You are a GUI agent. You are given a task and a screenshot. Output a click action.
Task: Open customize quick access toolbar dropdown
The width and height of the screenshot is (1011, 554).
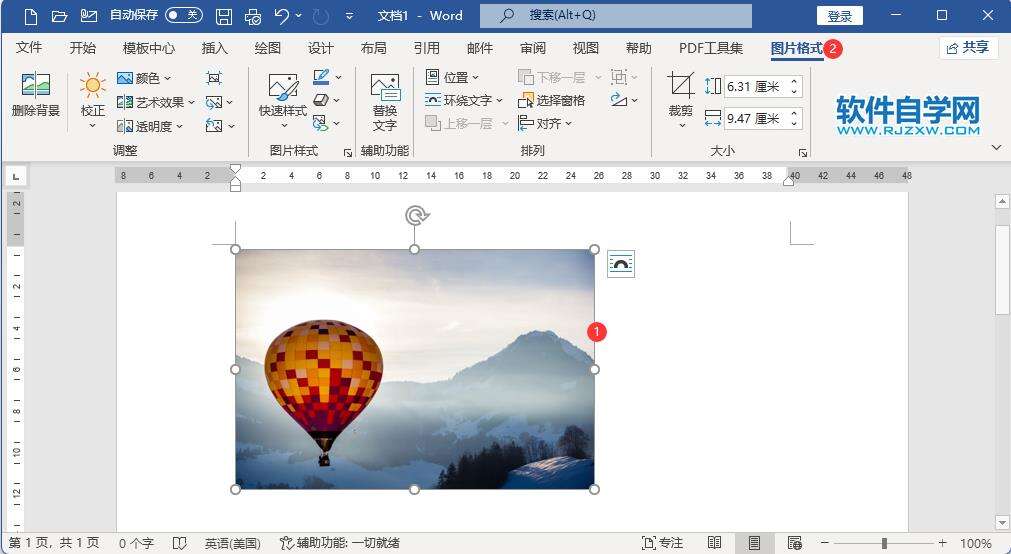click(349, 15)
